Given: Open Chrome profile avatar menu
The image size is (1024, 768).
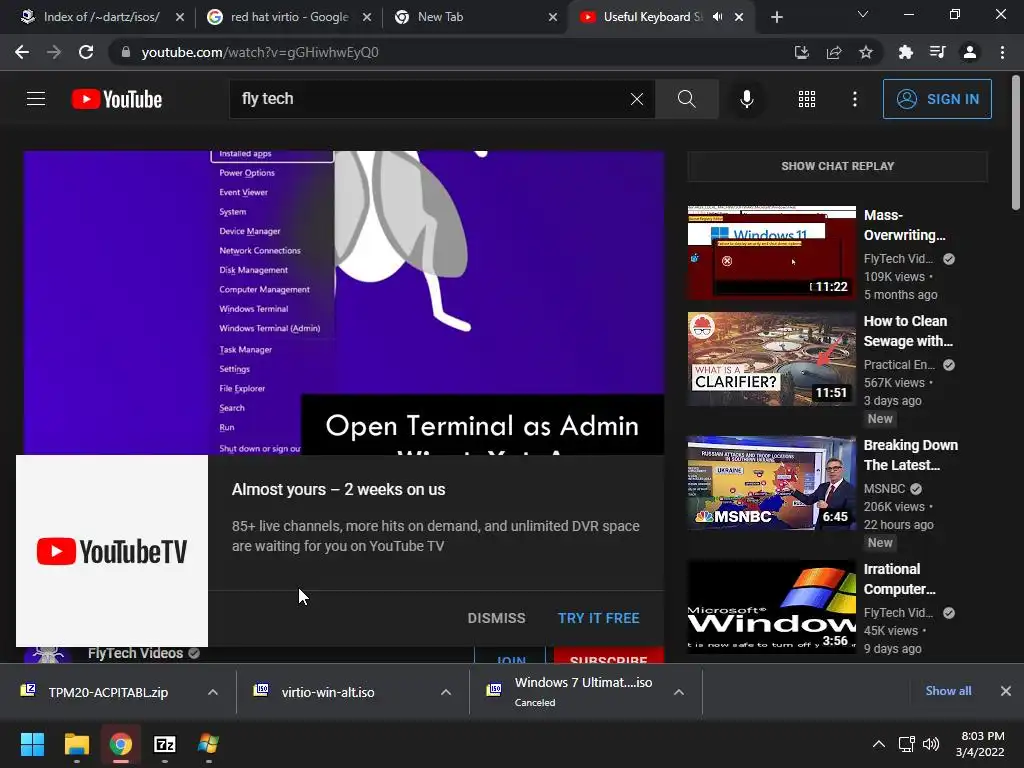Looking at the screenshot, I should point(970,52).
